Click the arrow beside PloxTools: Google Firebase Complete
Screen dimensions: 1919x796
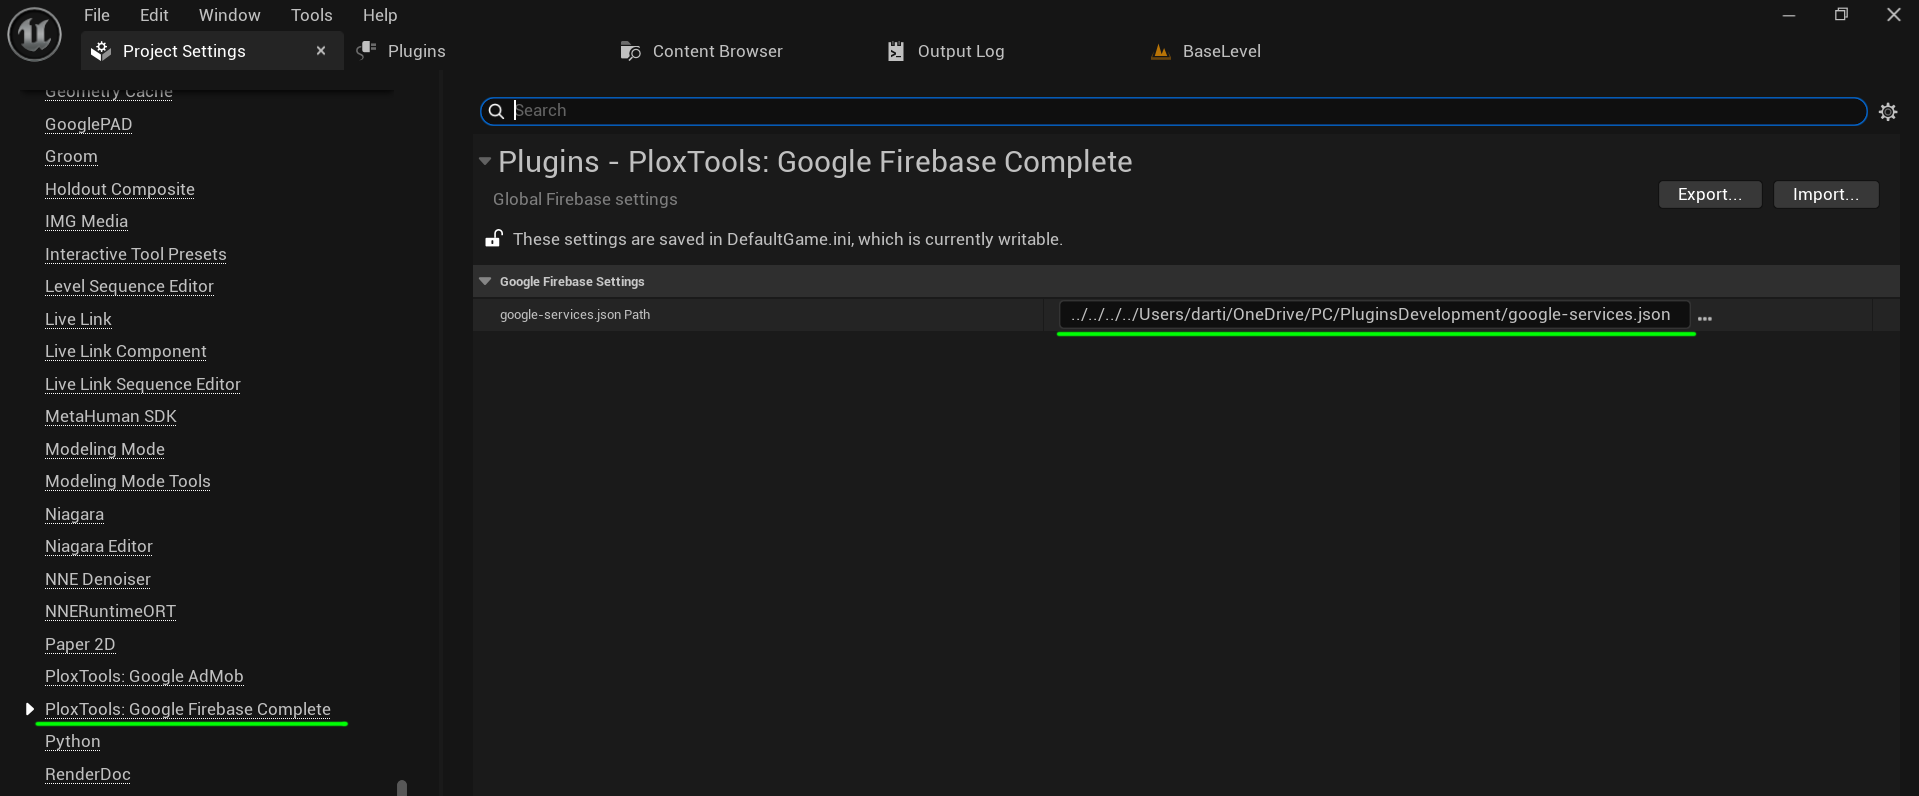click(x=29, y=709)
